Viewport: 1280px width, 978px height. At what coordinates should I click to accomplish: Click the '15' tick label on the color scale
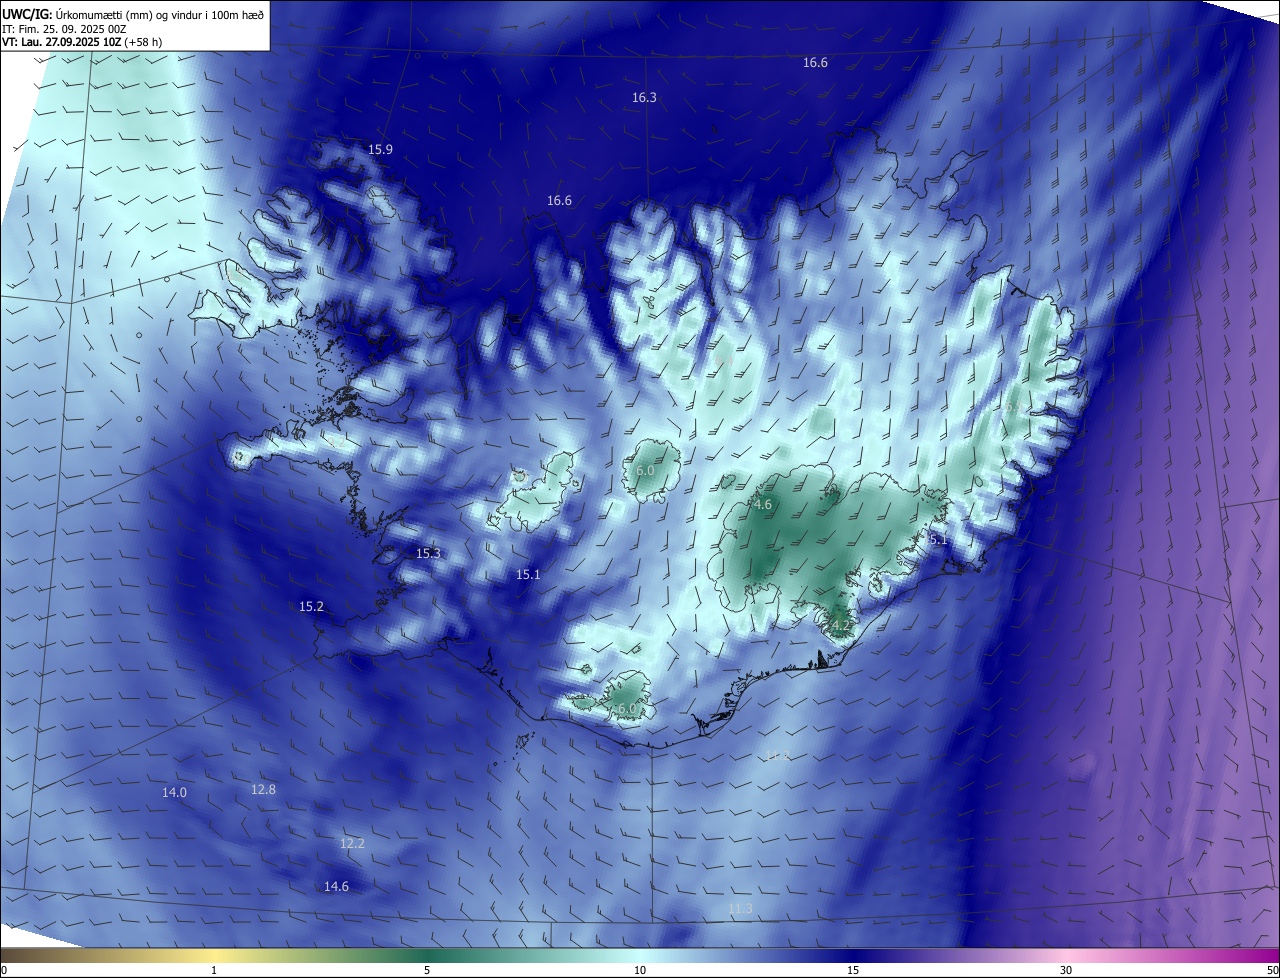click(853, 970)
